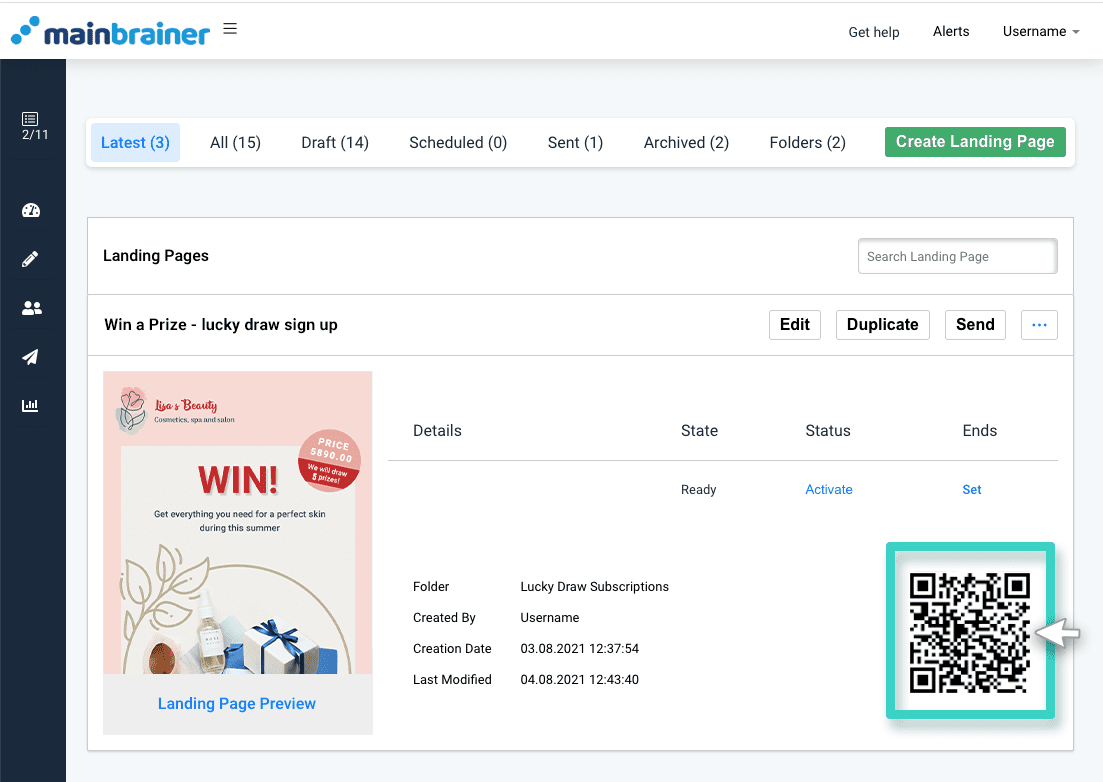Switch to the All (15) tab
1103x782 pixels.
click(x=236, y=143)
